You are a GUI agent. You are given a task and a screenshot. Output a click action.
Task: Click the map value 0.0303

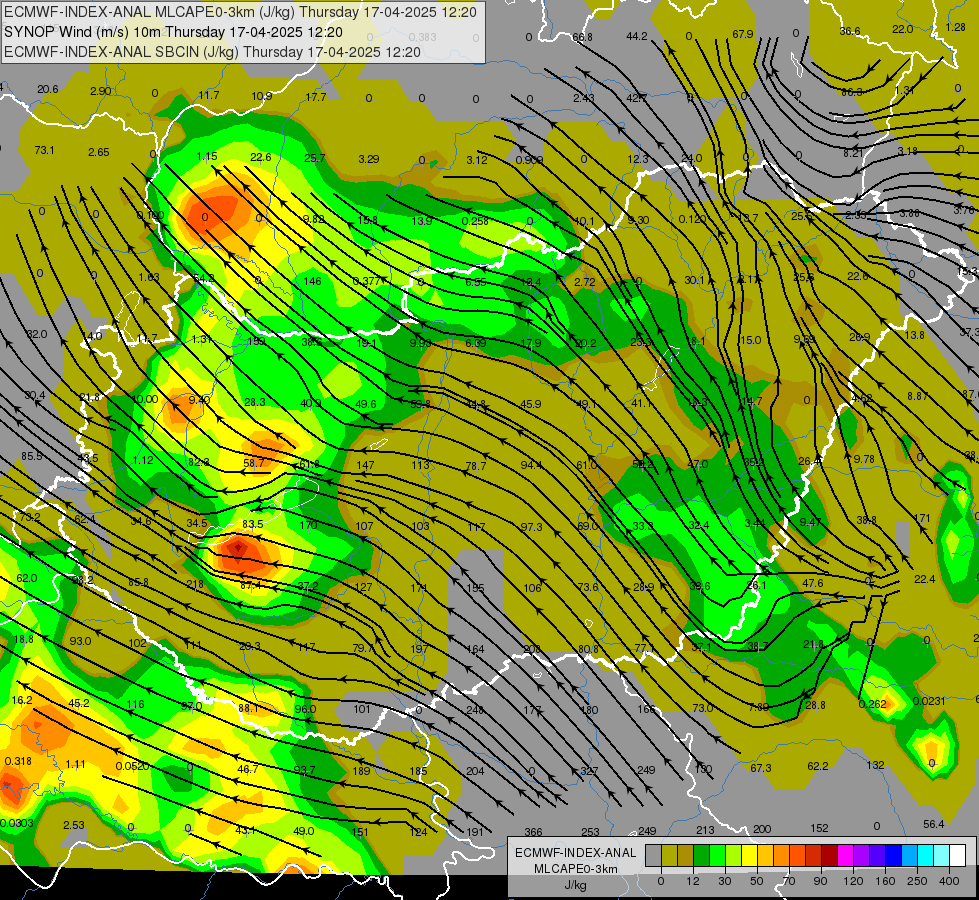point(17,823)
